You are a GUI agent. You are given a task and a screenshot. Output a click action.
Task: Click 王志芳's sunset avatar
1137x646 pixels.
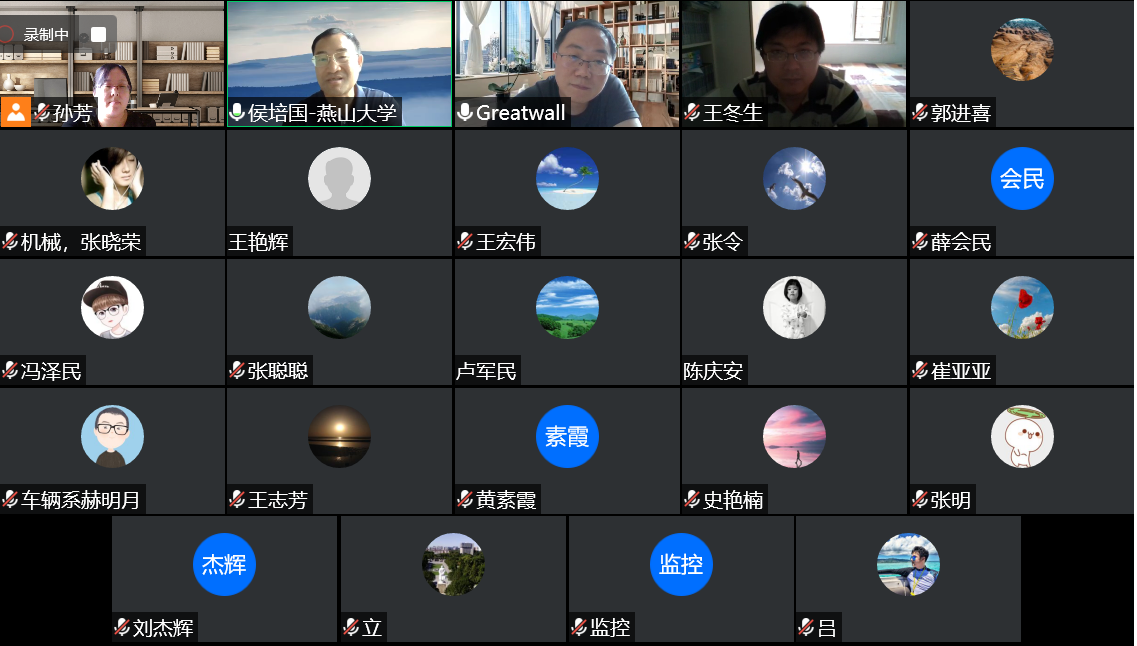[339, 436]
